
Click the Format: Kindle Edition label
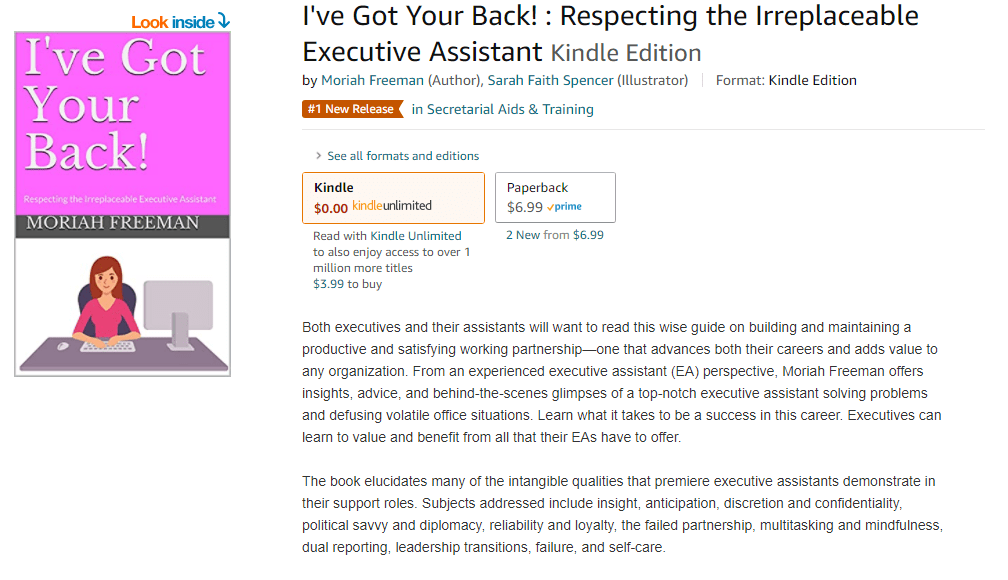tap(786, 80)
